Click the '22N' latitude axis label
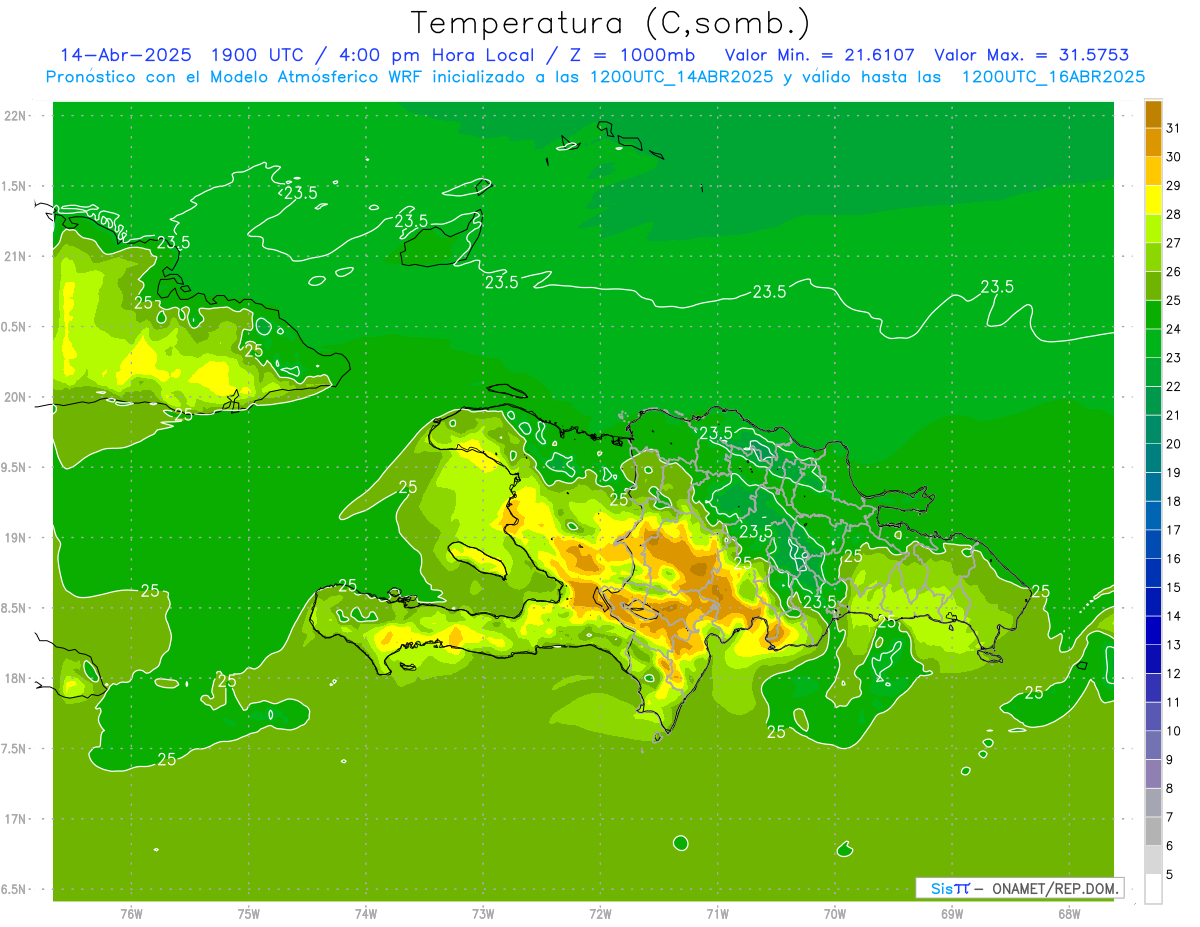 (x=15, y=116)
